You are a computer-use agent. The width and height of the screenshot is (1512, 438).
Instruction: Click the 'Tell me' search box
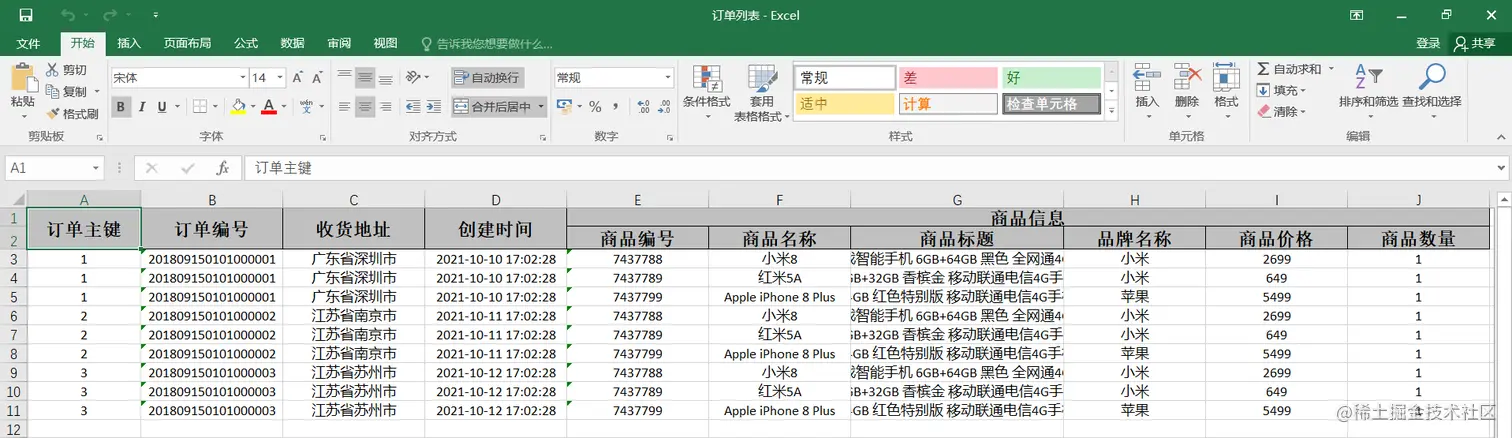point(488,43)
